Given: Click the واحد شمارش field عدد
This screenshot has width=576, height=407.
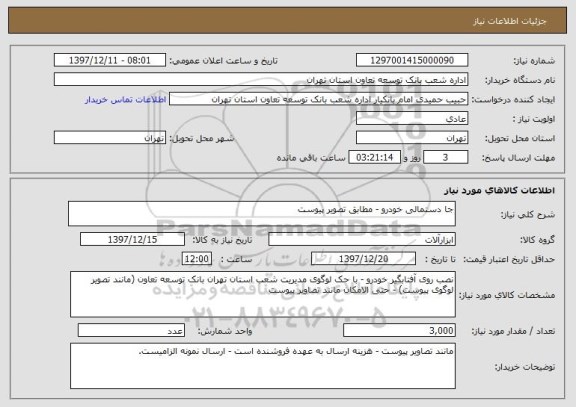Looking at the screenshot, I should (131, 331).
